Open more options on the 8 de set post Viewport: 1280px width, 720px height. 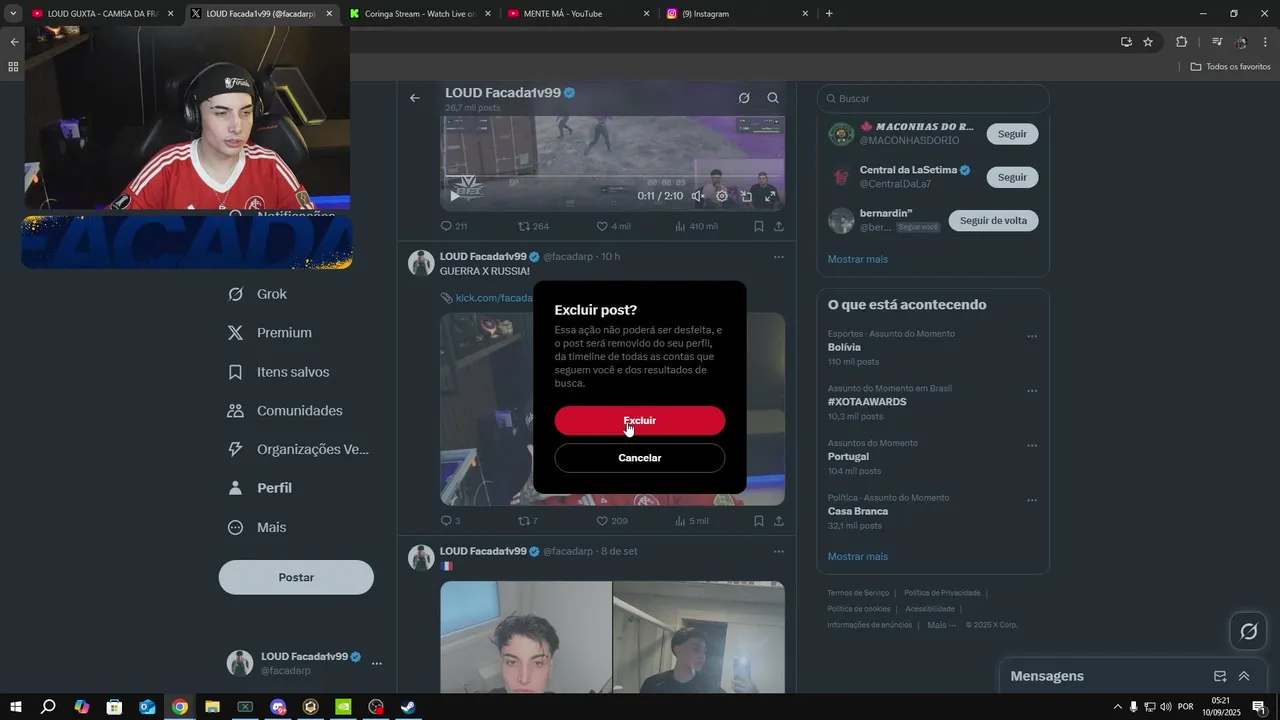point(778,551)
